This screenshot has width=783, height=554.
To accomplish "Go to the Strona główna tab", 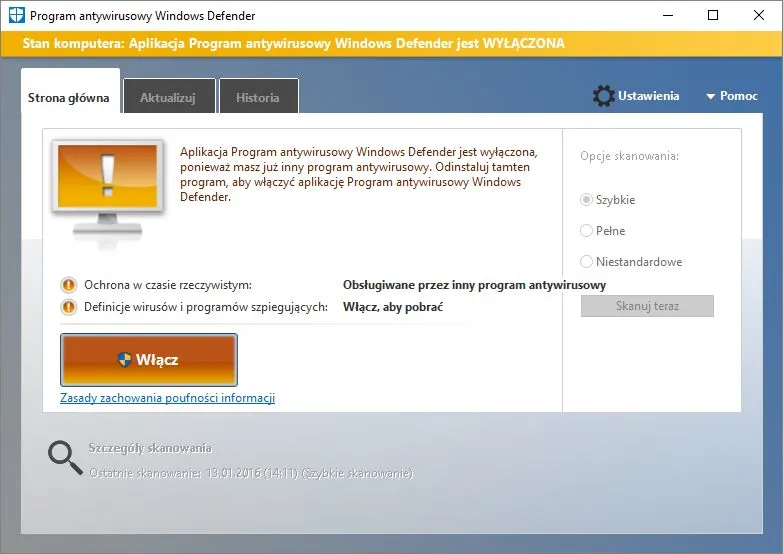I will click(x=69, y=98).
